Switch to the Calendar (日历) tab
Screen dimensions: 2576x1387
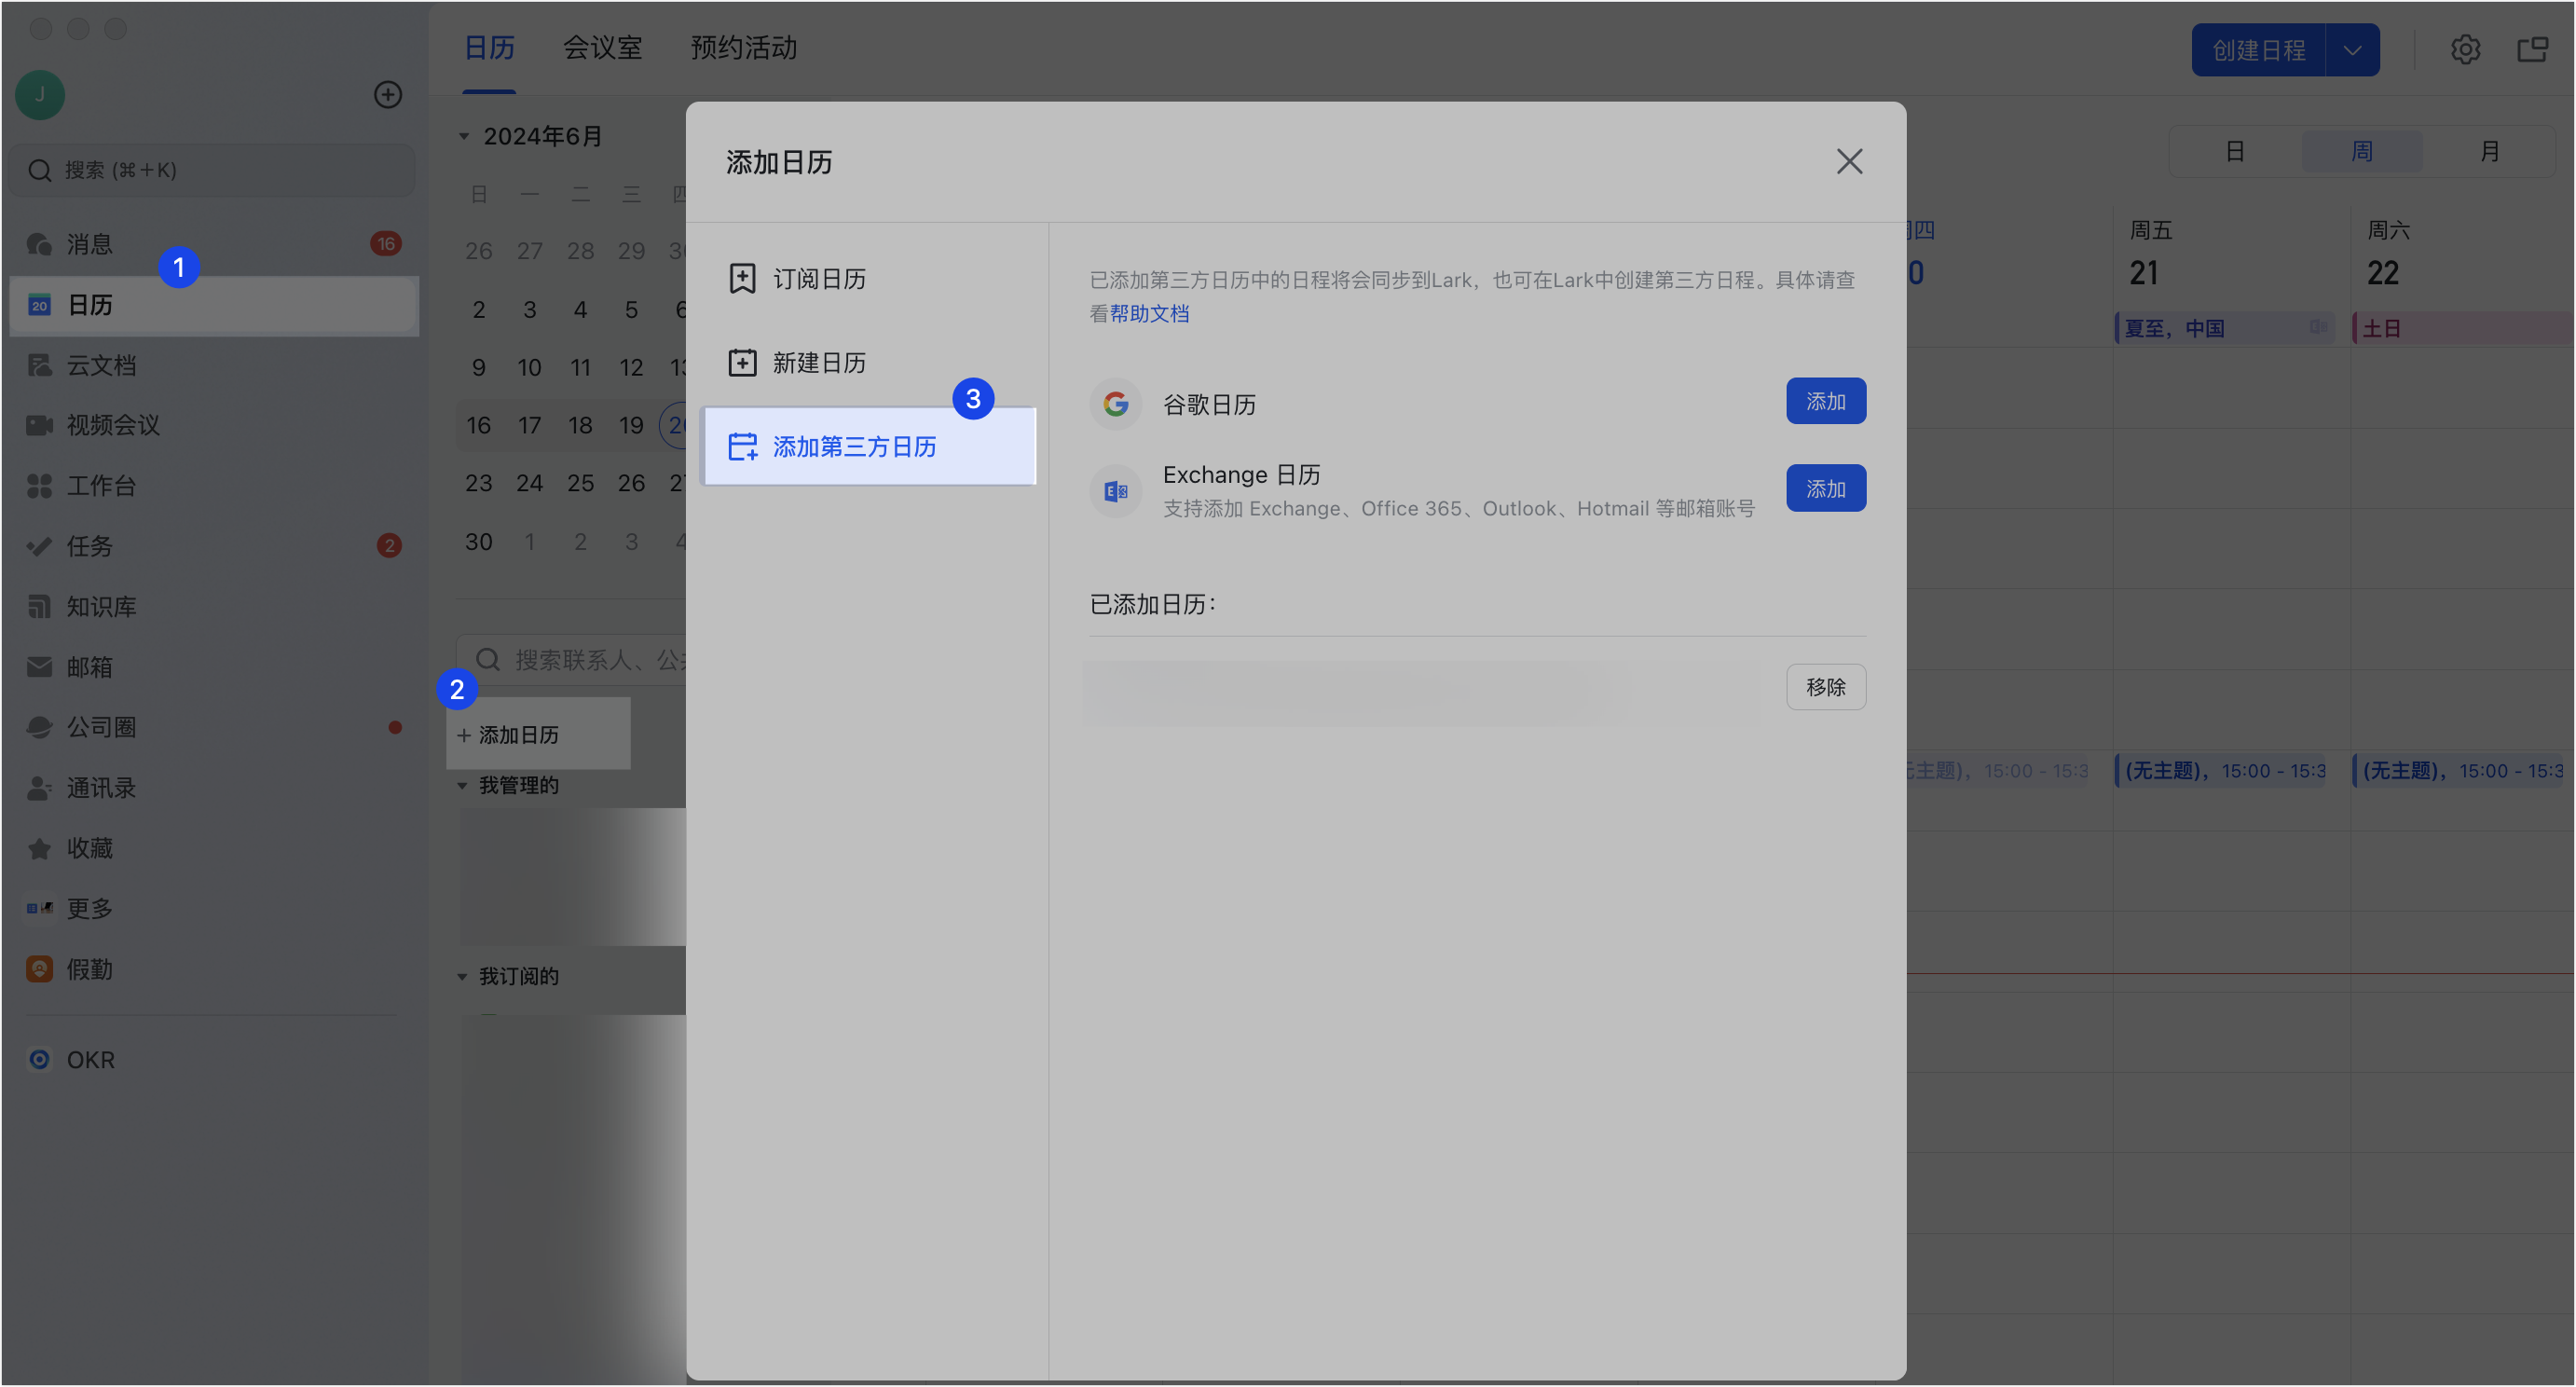pyautogui.click(x=489, y=48)
